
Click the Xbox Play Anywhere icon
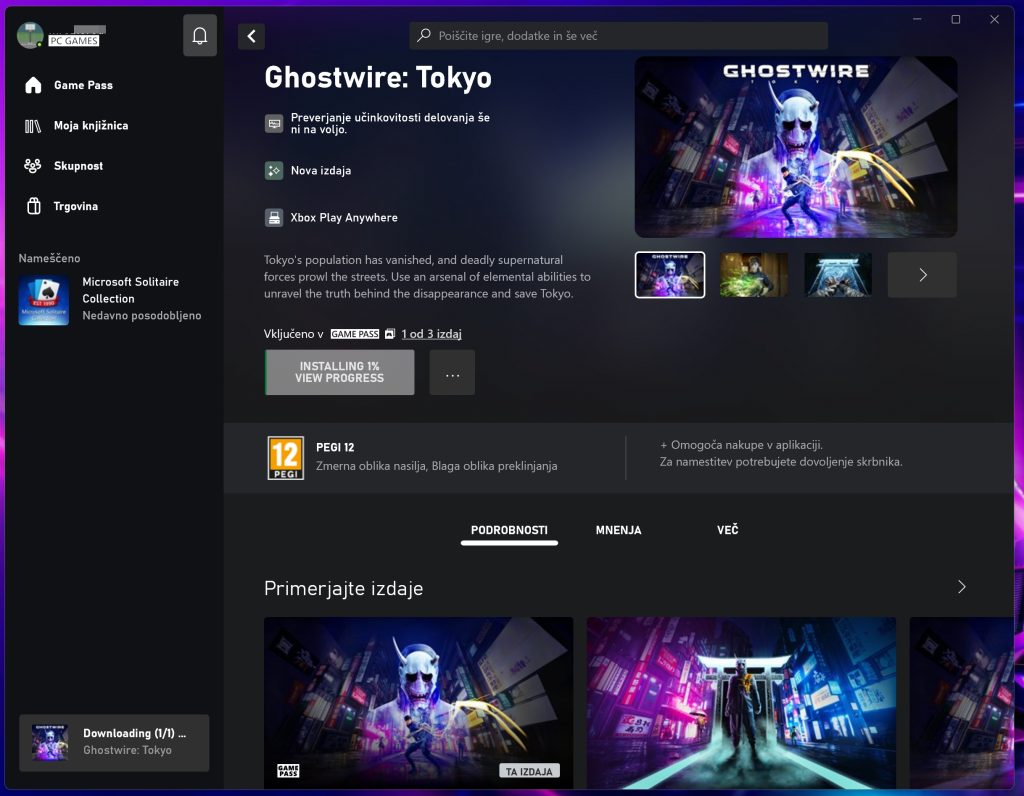click(274, 217)
